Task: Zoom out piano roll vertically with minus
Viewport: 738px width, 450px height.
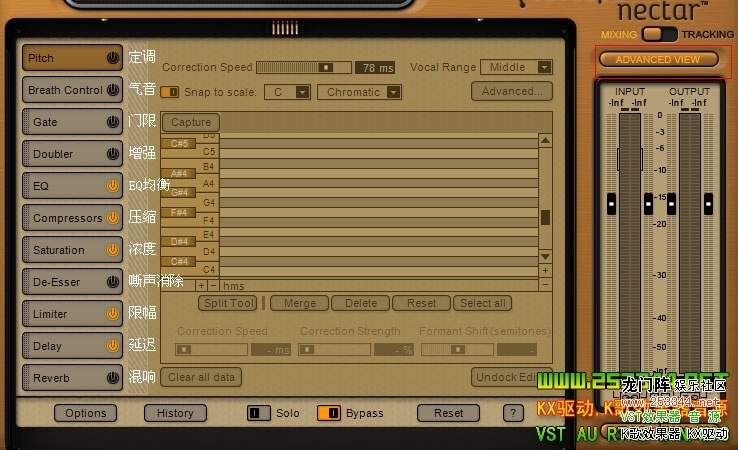Action: (545, 284)
